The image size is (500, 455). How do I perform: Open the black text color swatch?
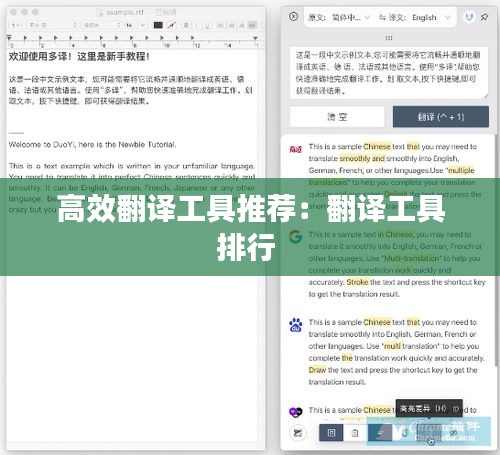click(158, 25)
